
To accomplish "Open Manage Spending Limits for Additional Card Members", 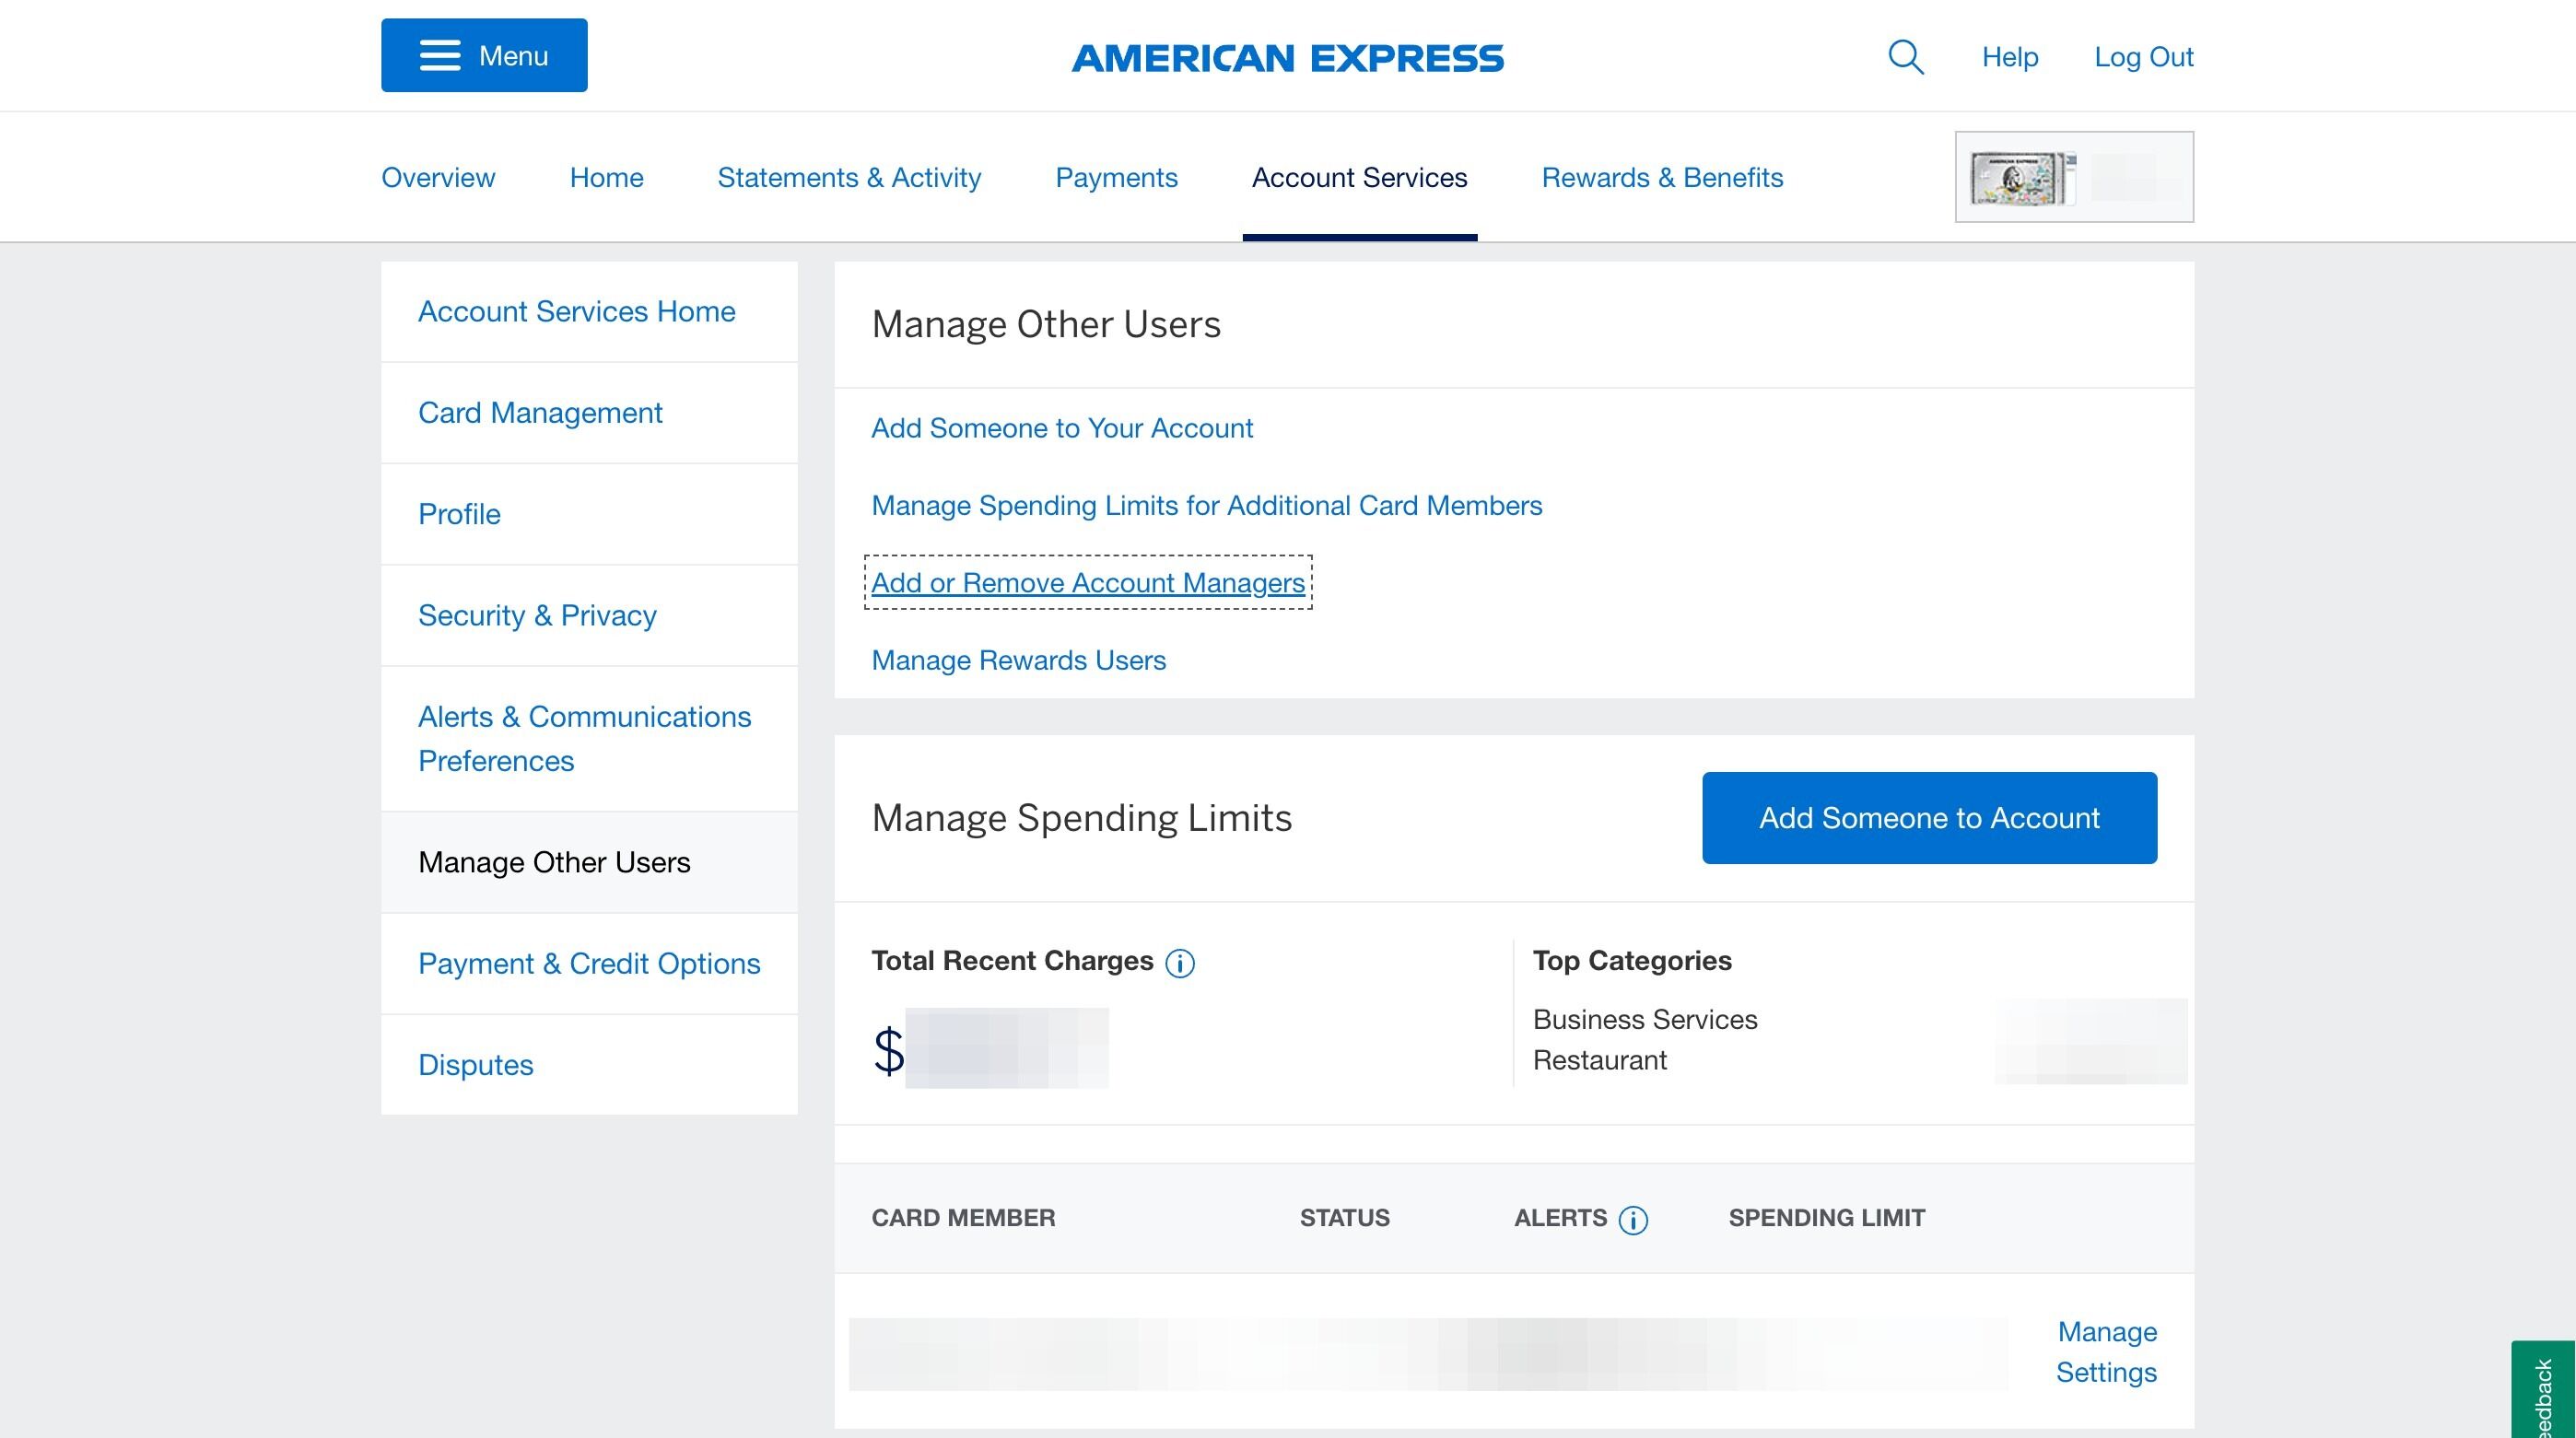I will pyautogui.click(x=1206, y=505).
